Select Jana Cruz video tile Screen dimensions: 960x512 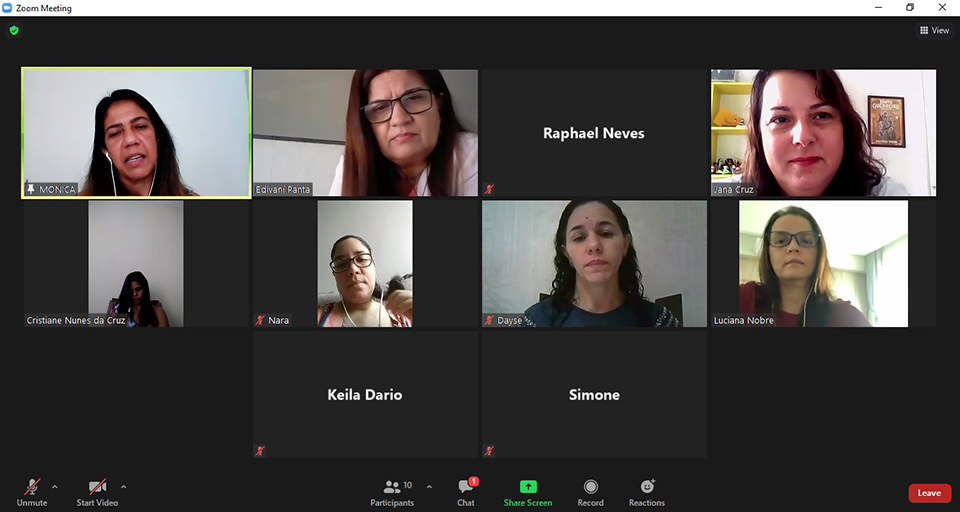[823, 133]
